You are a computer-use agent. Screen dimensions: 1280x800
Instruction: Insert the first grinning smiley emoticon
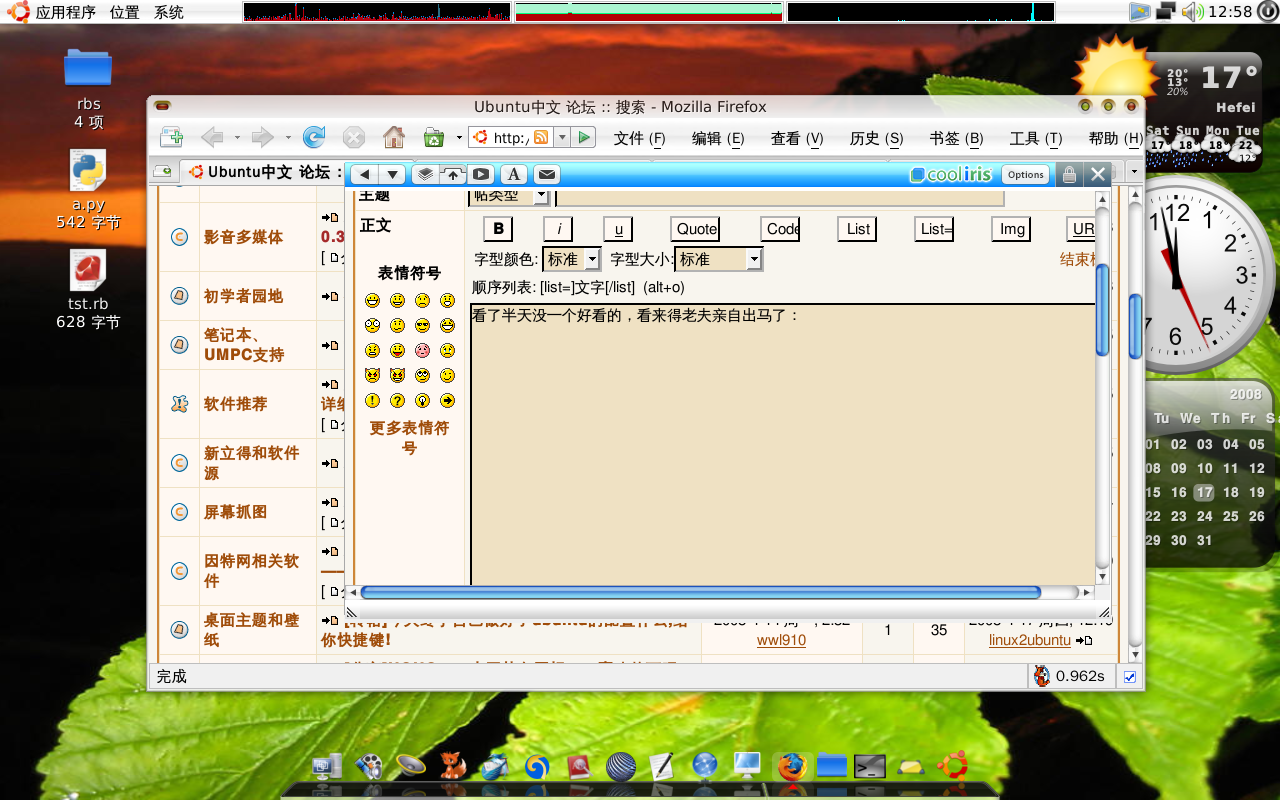pyautogui.click(x=372, y=300)
